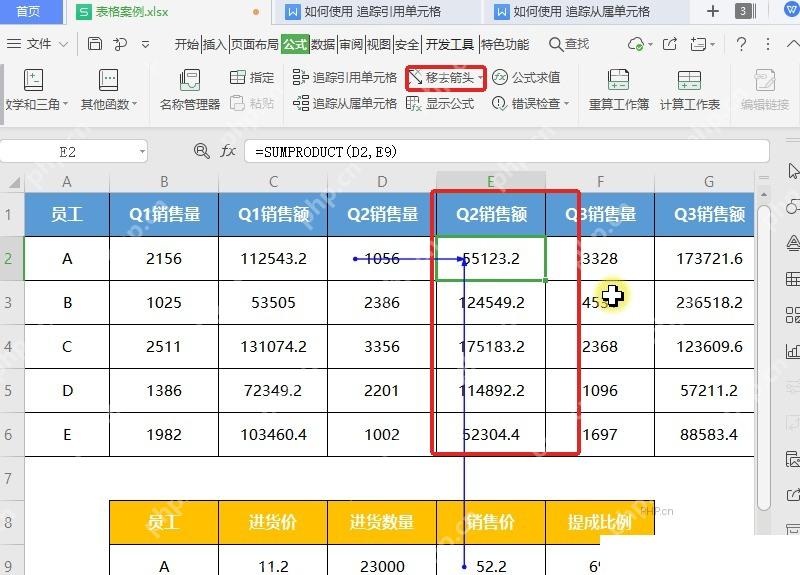Open the three-dot more options menu
This screenshot has height=575, width=800.
point(768,44)
